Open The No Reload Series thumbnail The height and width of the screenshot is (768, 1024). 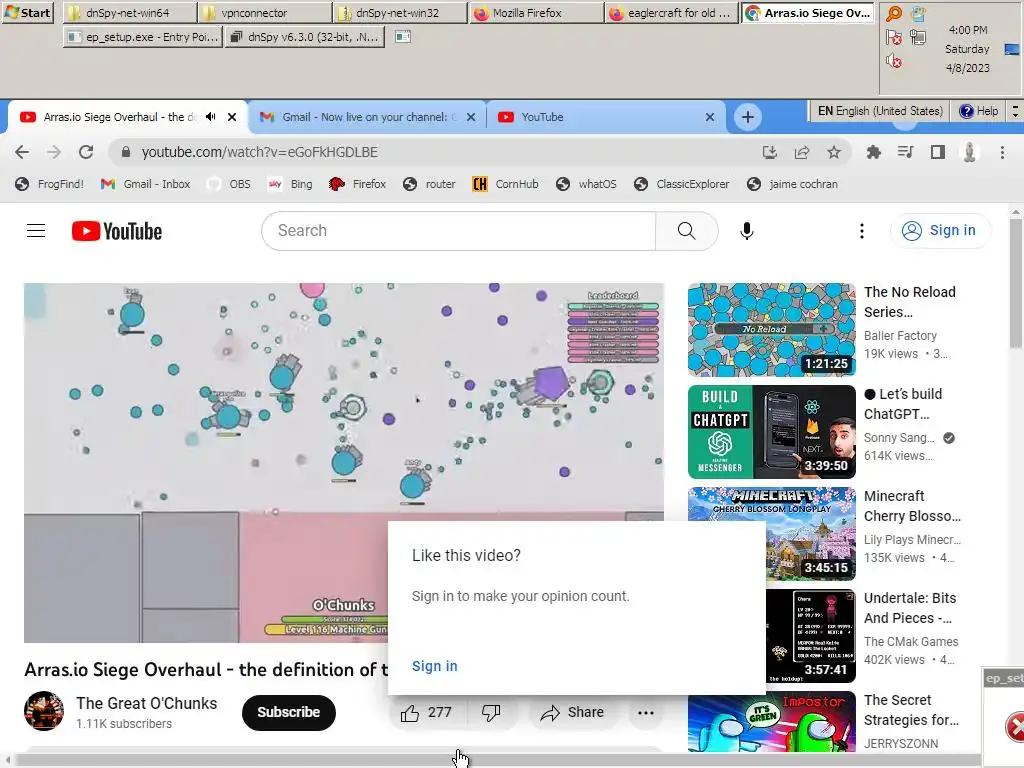(x=771, y=330)
